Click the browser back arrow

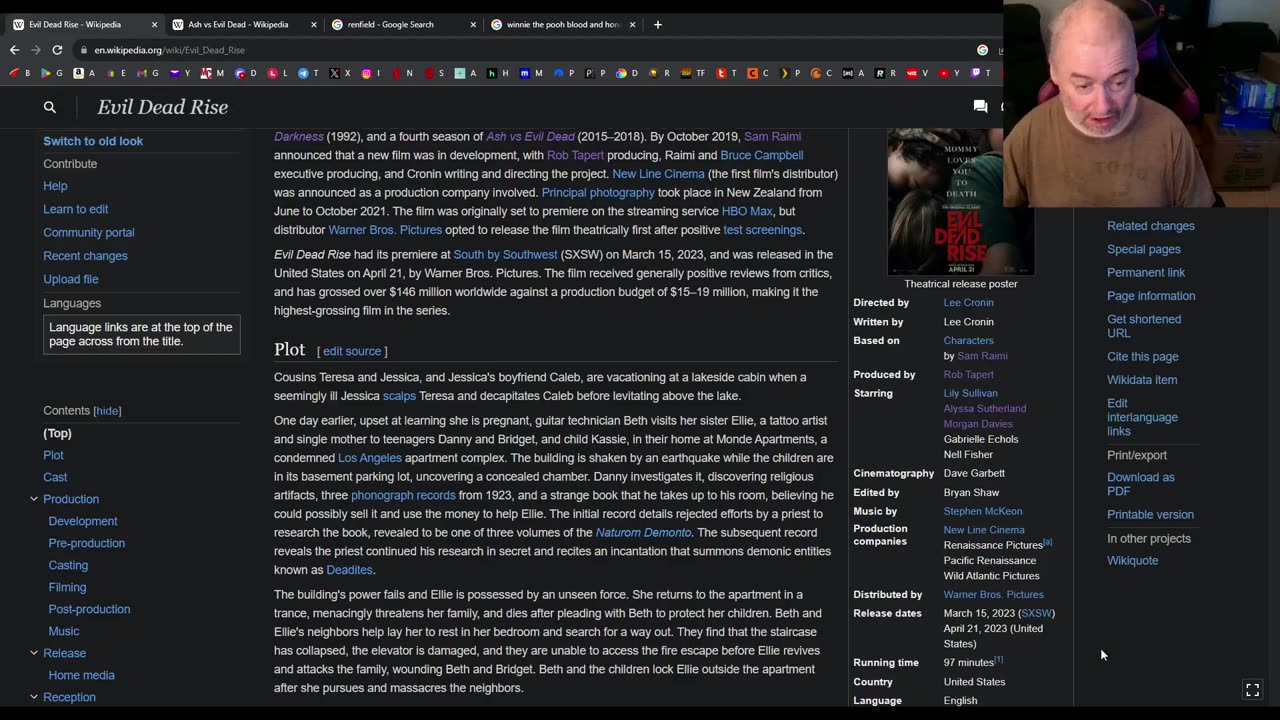[14, 50]
